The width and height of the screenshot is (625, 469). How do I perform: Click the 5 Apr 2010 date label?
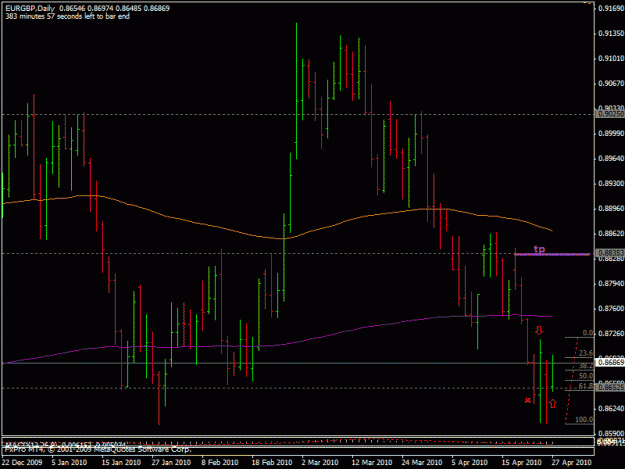pyautogui.click(x=470, y=462)
